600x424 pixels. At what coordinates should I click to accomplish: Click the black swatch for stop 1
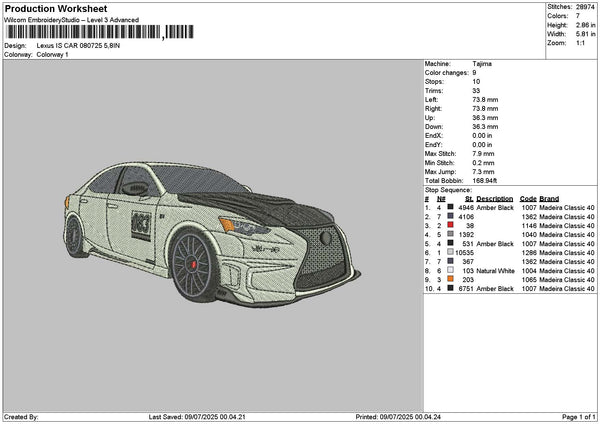click(451, 208)
